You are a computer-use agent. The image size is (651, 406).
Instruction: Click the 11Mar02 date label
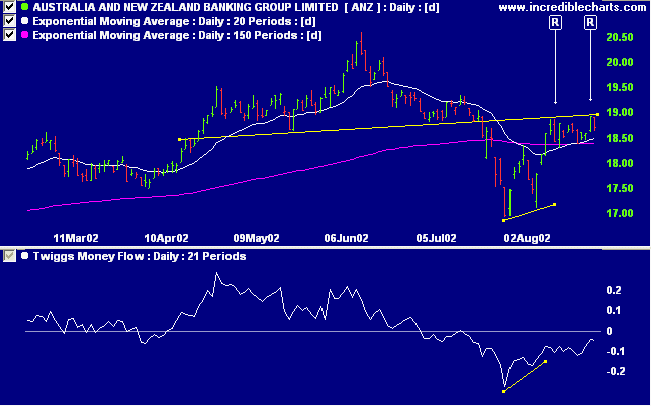76,238
